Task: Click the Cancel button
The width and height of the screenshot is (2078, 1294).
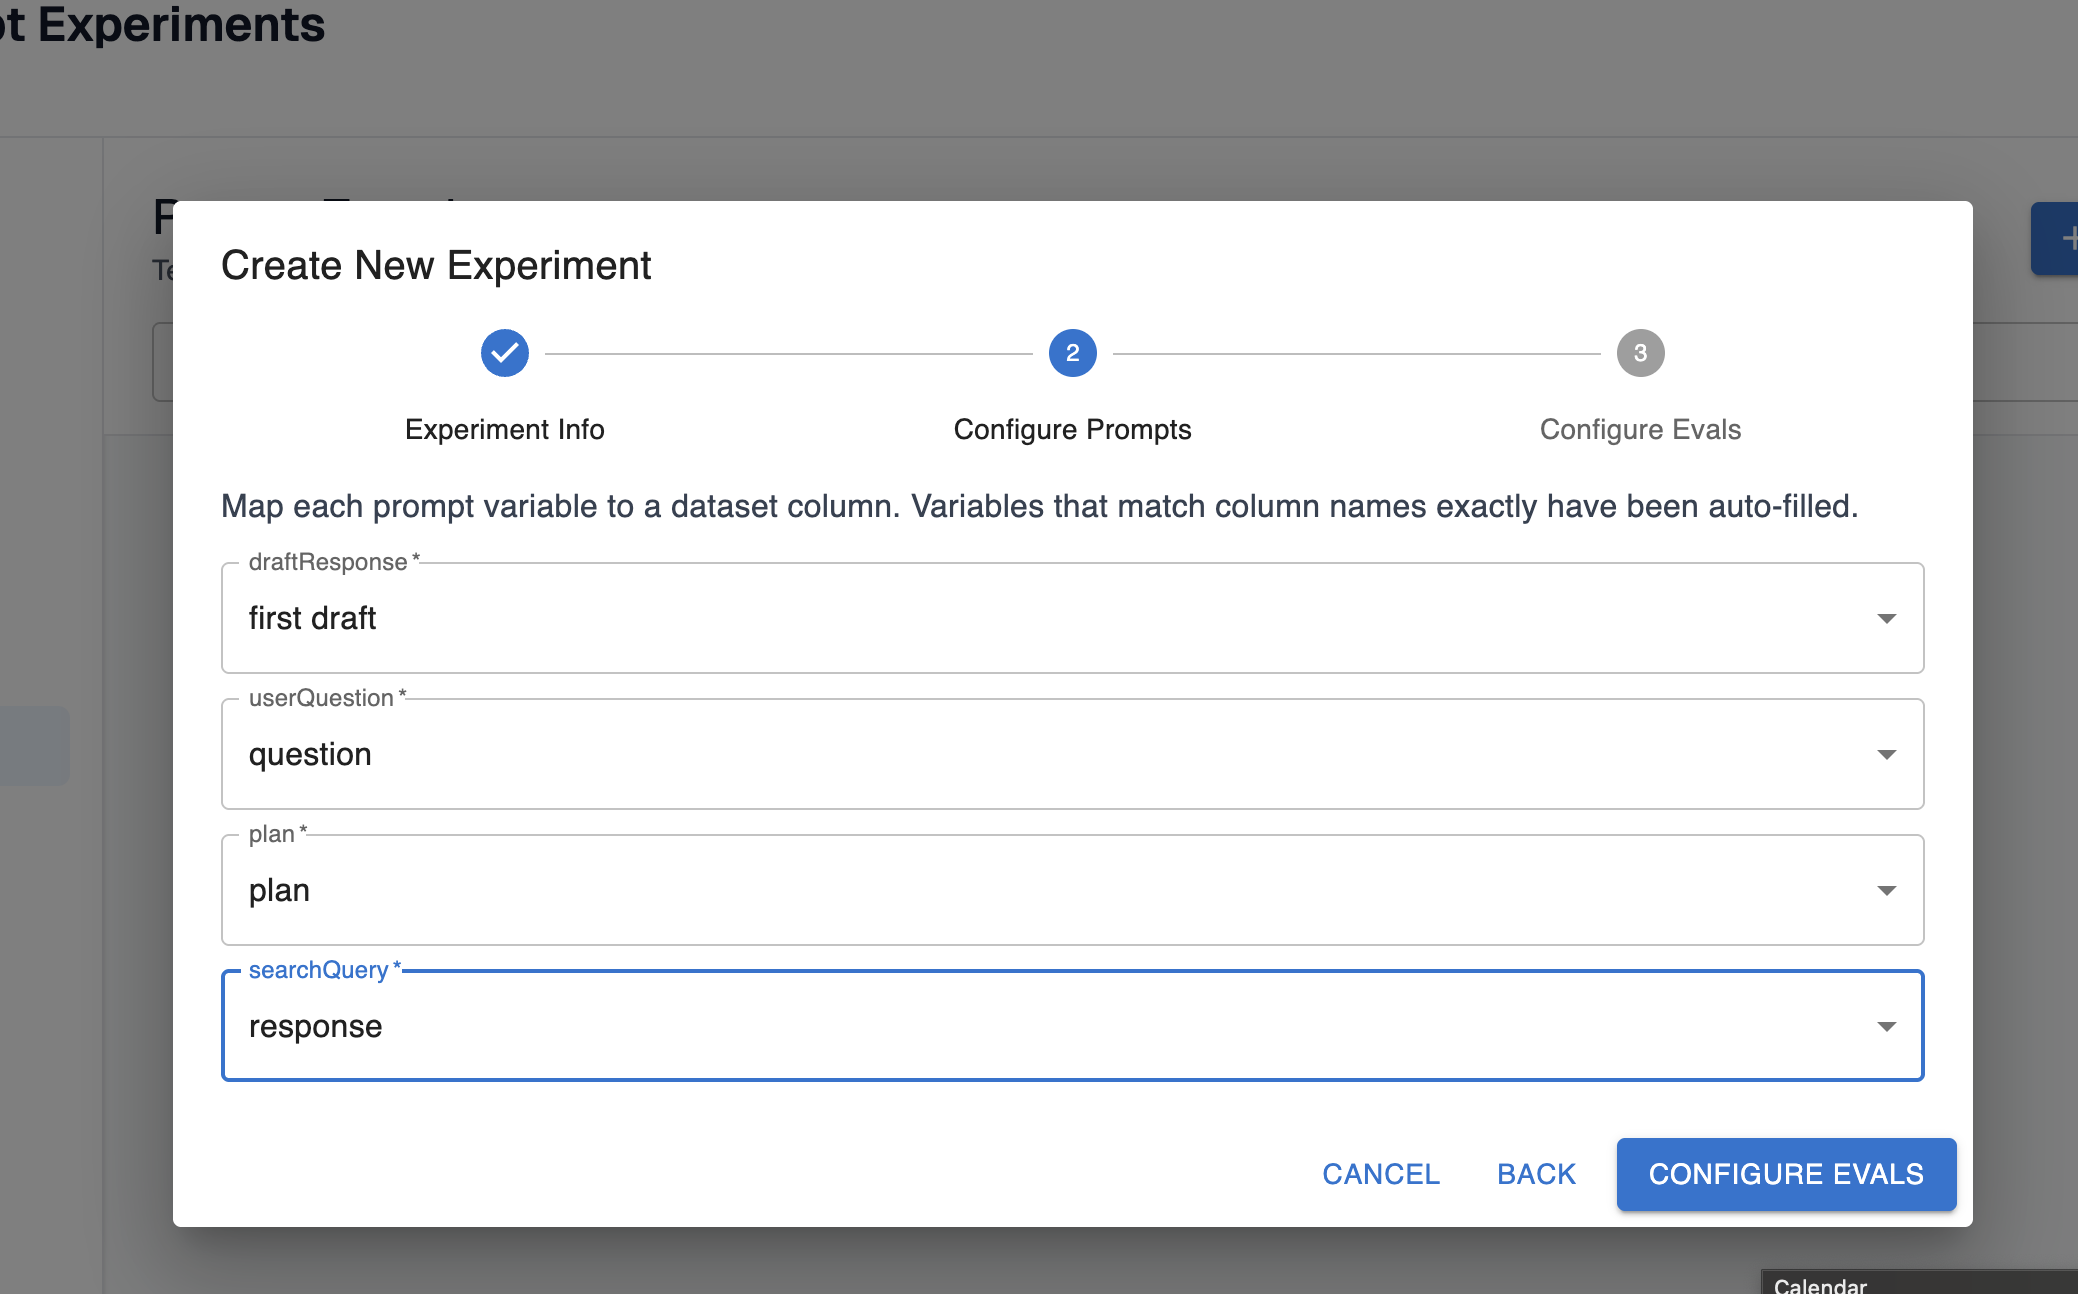Action: pos(1380,1174)
